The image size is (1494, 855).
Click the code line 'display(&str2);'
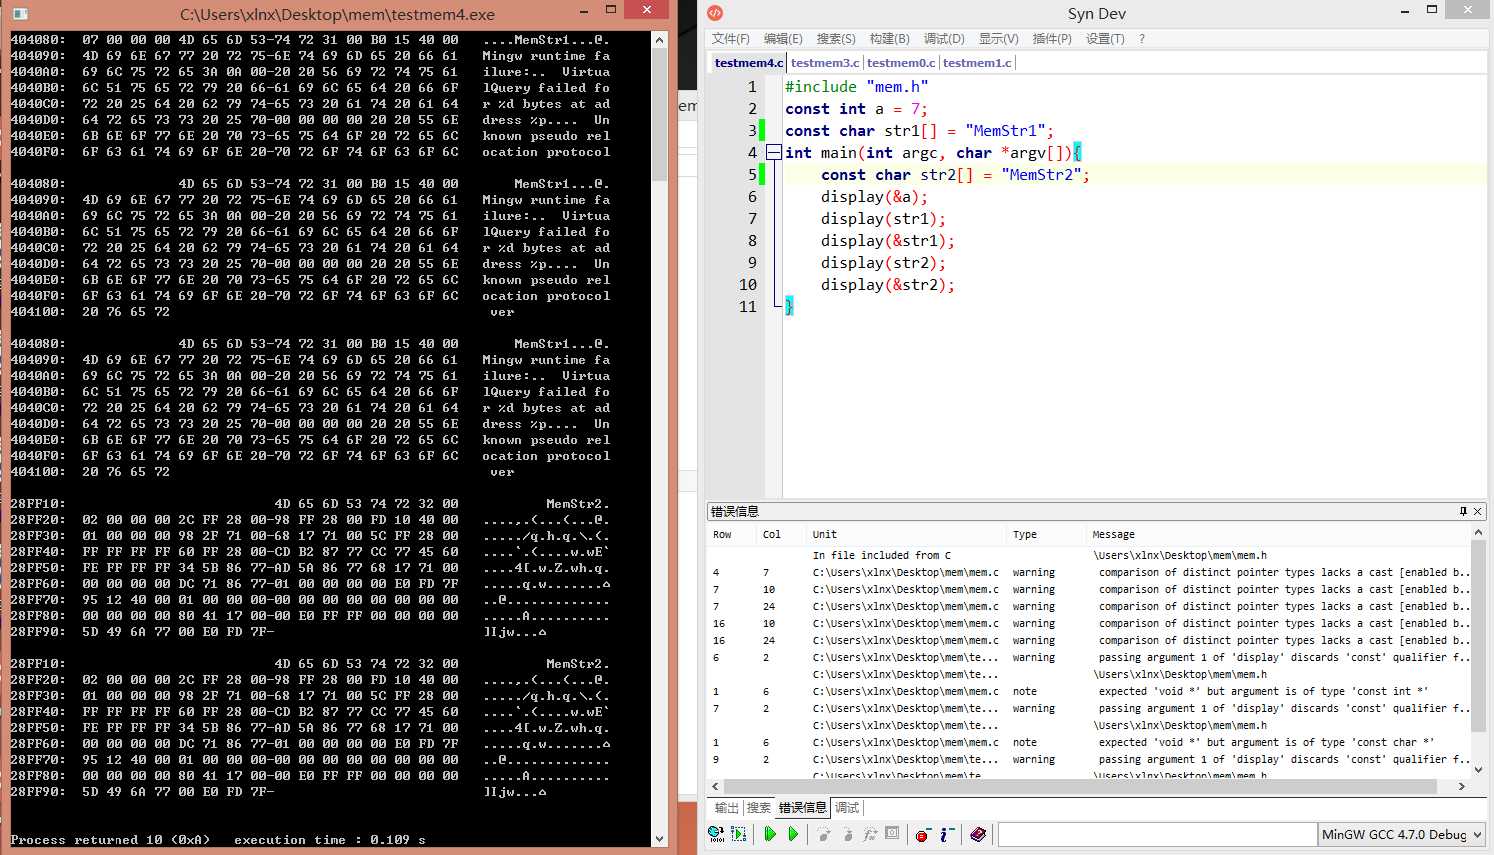pyautogui.click(x=887, y=284)
